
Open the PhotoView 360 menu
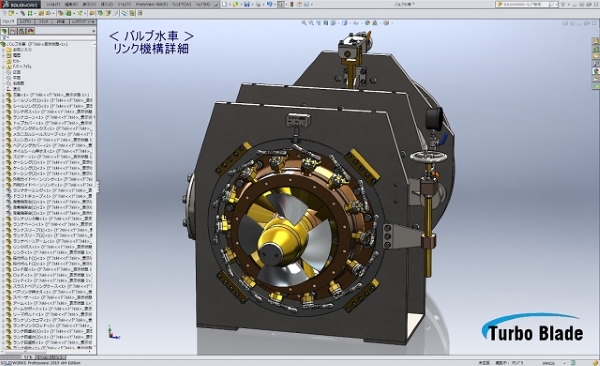151,4
